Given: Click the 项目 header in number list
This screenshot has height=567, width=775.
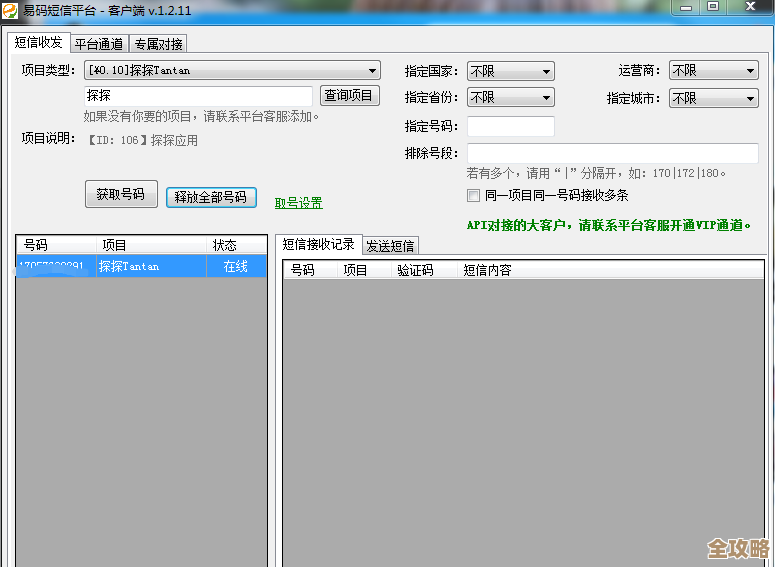Looking at the screenshot, I should [151, 245].
